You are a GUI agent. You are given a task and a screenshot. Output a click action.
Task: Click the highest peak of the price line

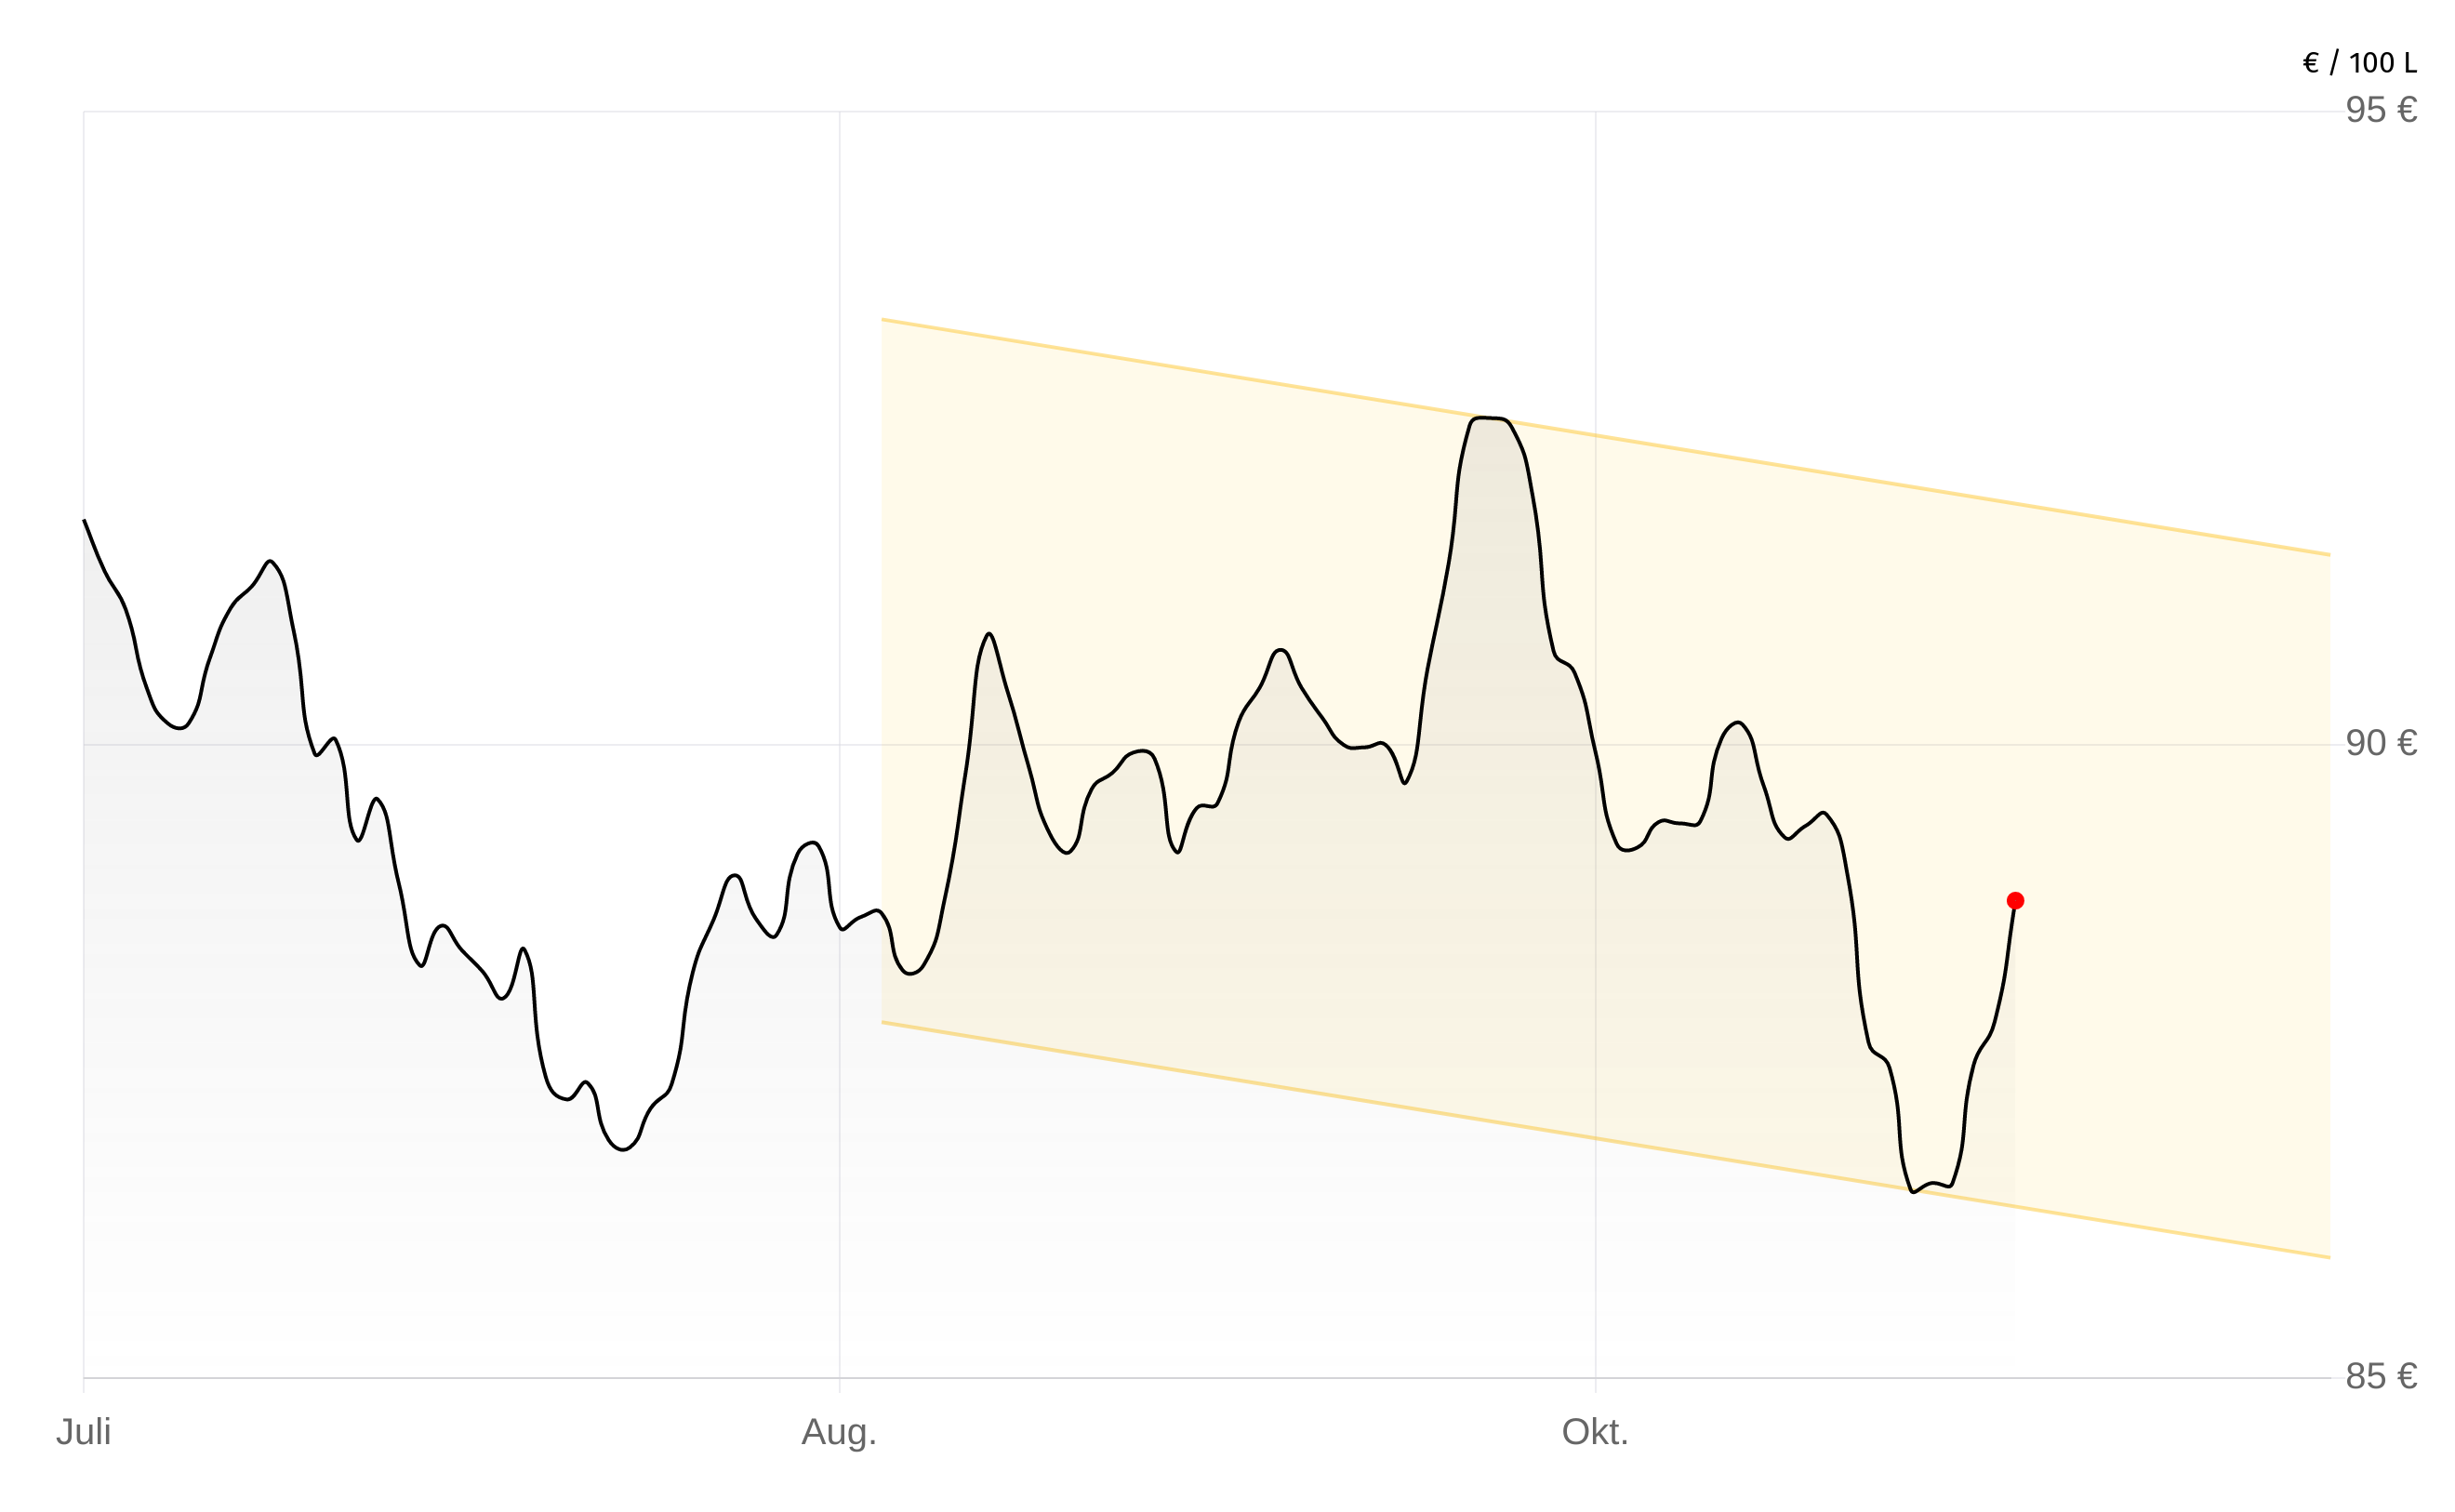coord(1488,418)
